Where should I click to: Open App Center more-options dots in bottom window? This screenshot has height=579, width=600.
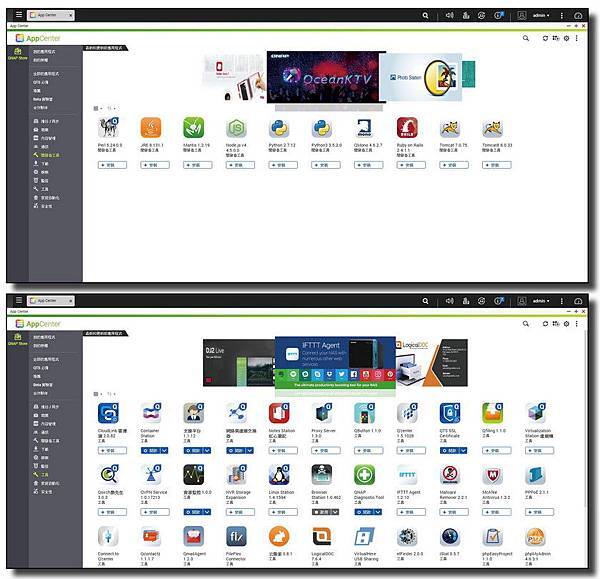click(x=577, y=324)
